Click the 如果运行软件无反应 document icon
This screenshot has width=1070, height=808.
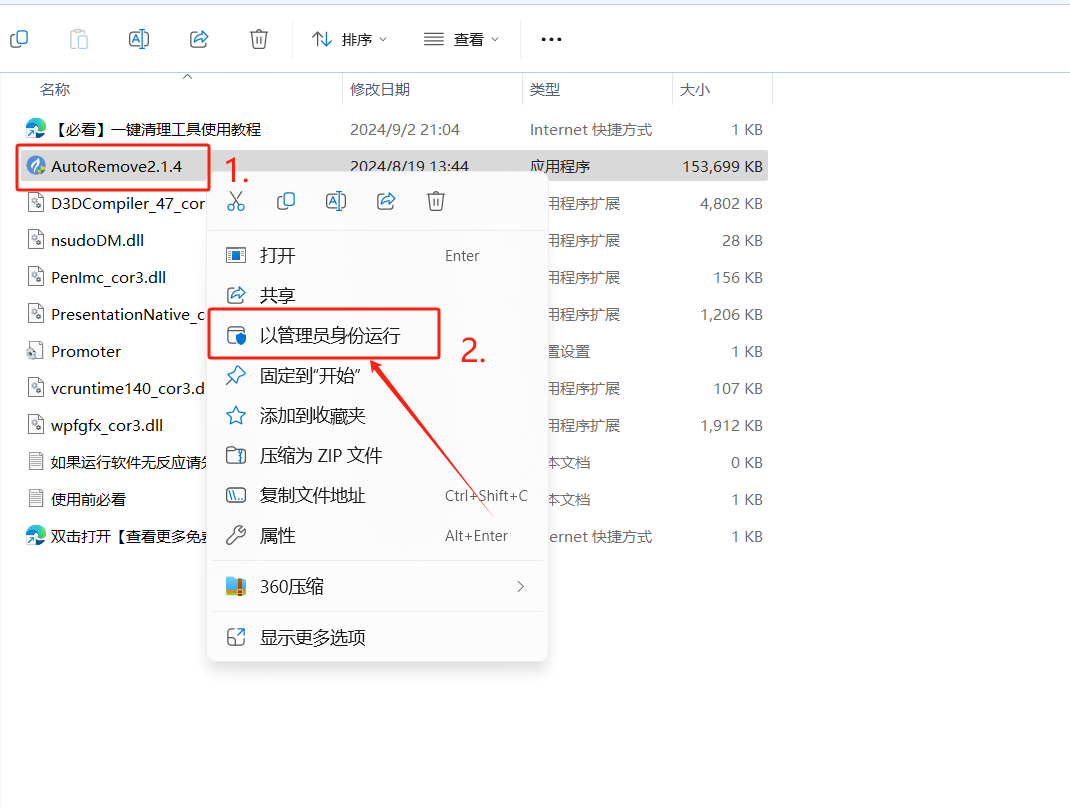click(x=35, y=461)
